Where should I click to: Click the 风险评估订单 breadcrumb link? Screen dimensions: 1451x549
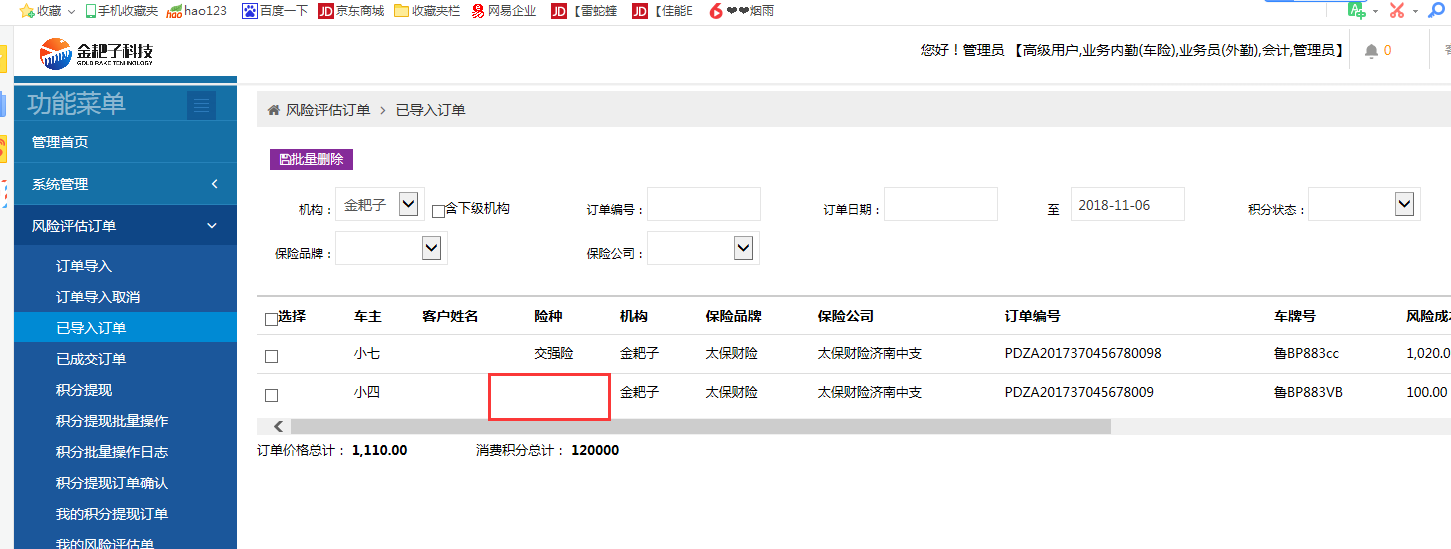(328, 110)
